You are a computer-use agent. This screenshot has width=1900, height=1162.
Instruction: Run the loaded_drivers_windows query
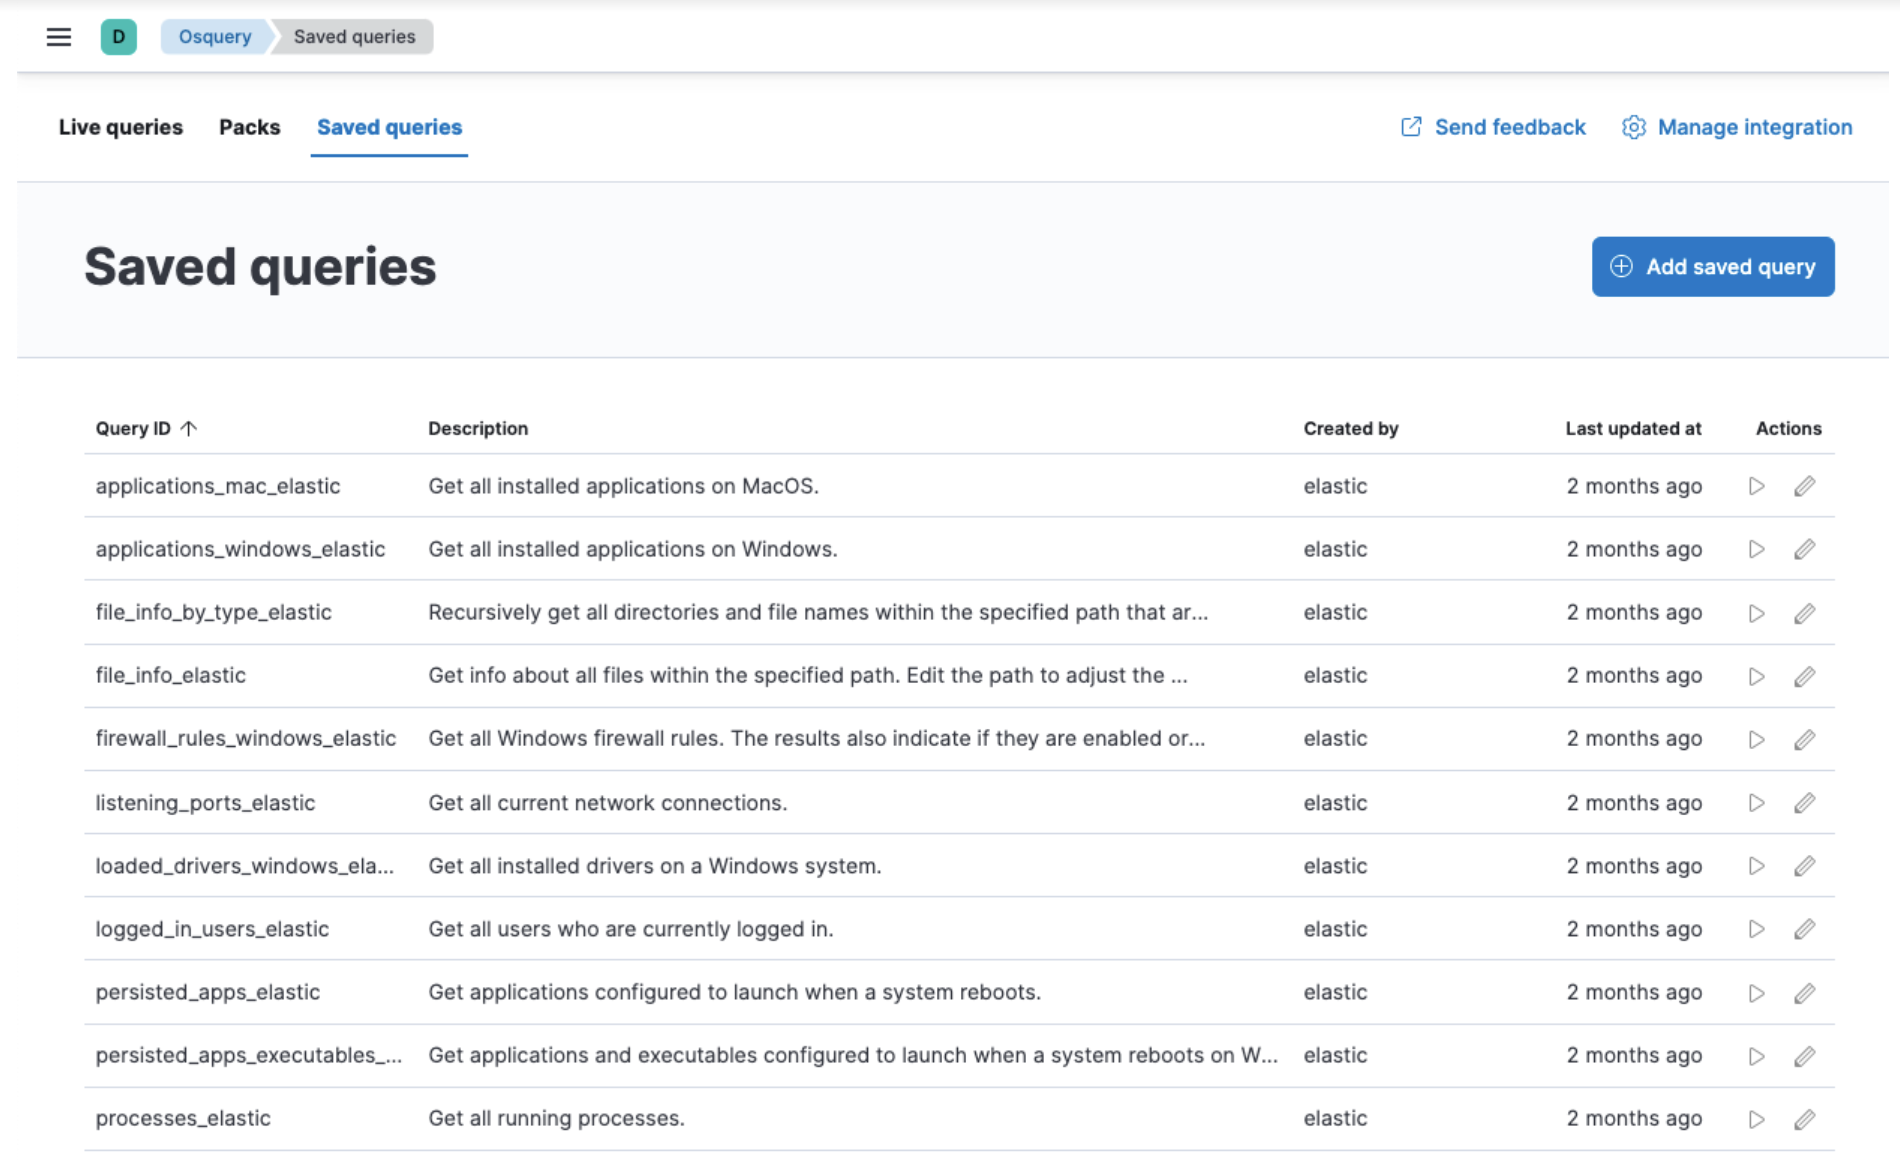pos(1757,866)
